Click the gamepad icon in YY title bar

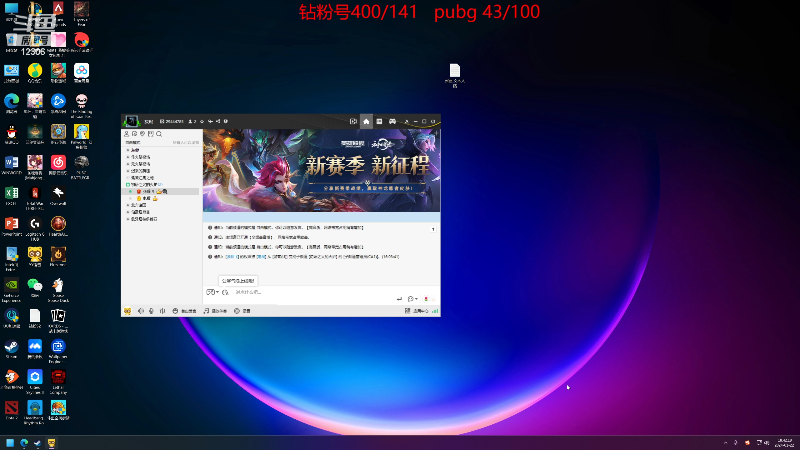(x=392, y=121)
